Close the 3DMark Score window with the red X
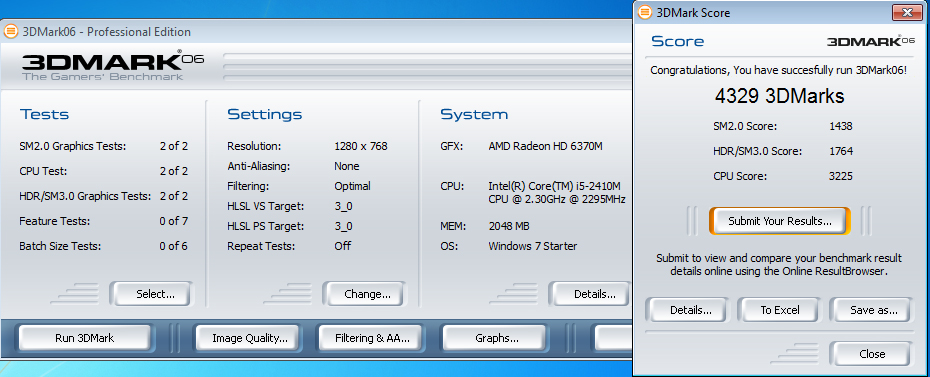The width and height of the screenshot is (930, 377). 907,12
